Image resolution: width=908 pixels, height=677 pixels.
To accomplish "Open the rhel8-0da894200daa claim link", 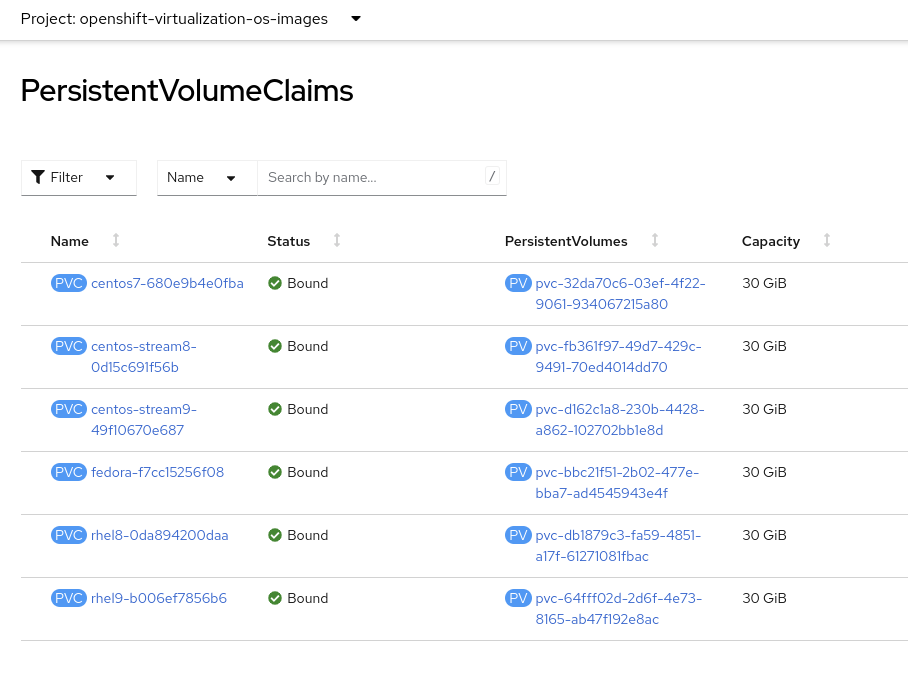I will [159, 535].
